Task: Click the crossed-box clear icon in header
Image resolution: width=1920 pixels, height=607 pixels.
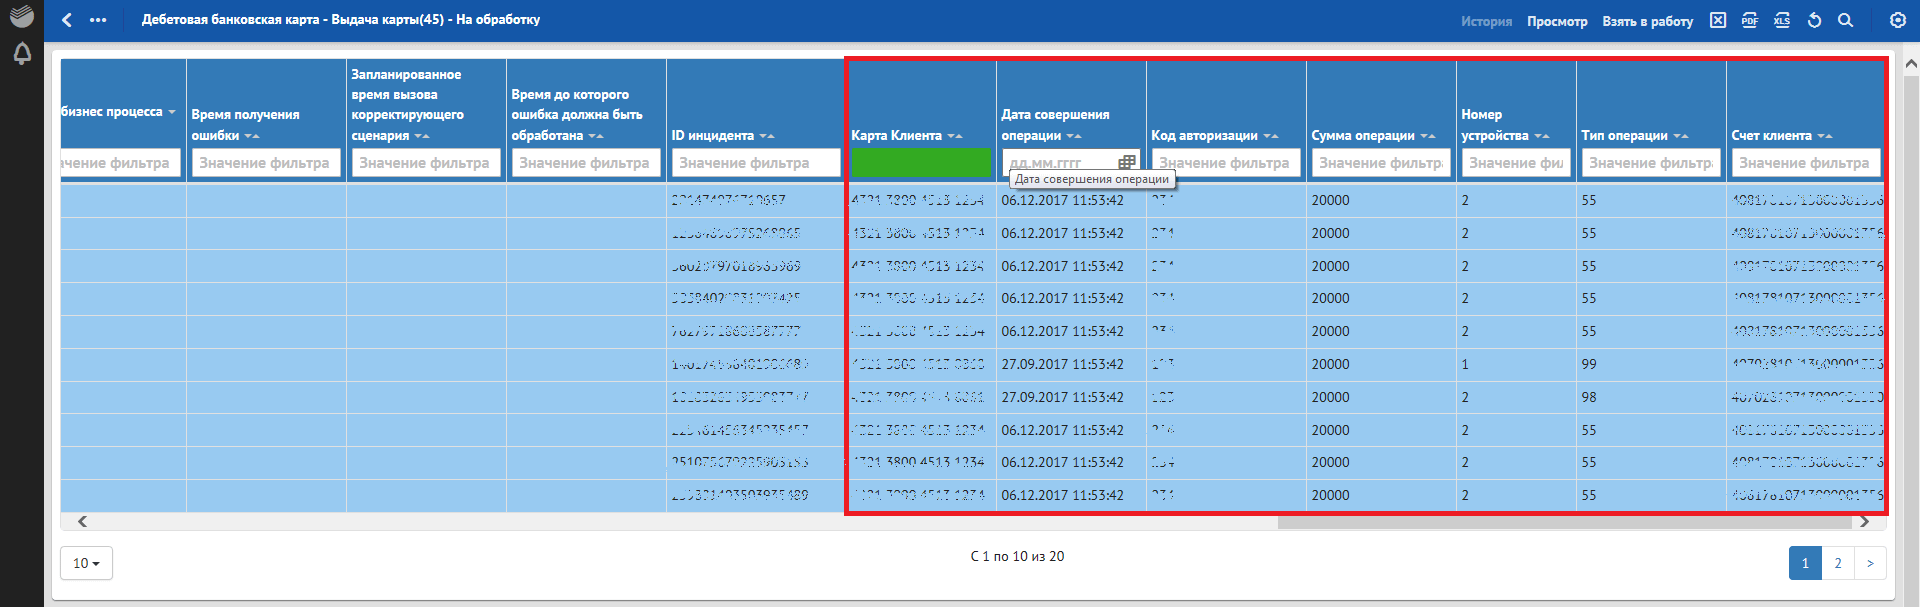Action: 1718,20
